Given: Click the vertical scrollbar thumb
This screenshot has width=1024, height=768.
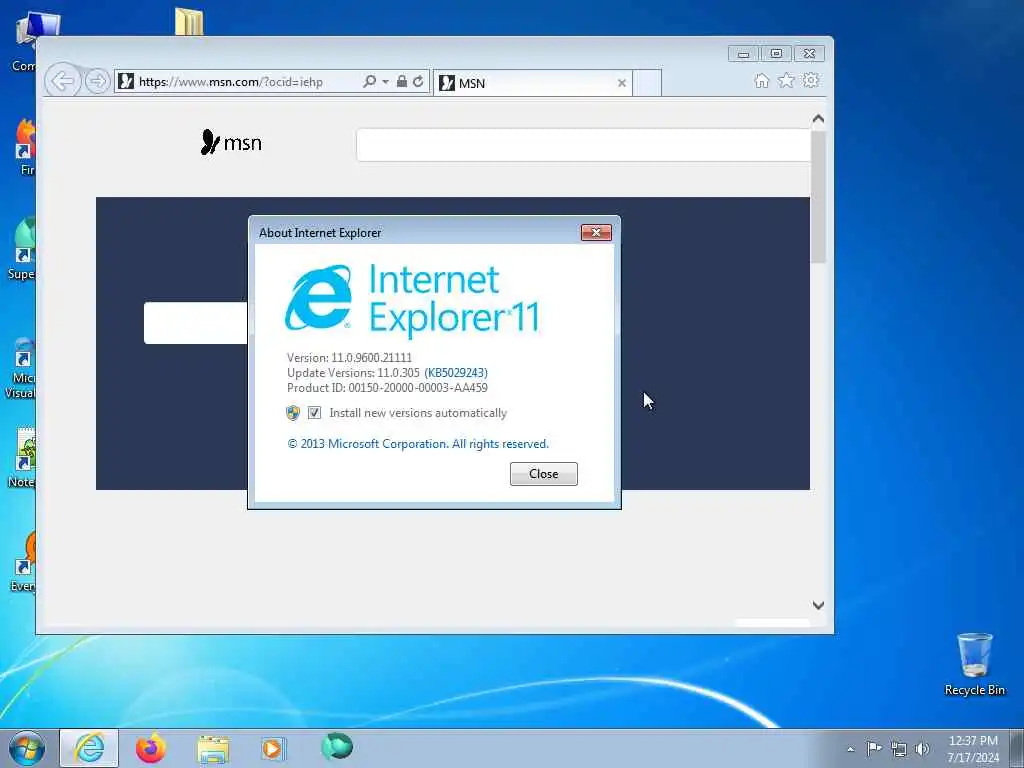Looking at the screenshot, I should pyautogui.click(x=818, y=197).
